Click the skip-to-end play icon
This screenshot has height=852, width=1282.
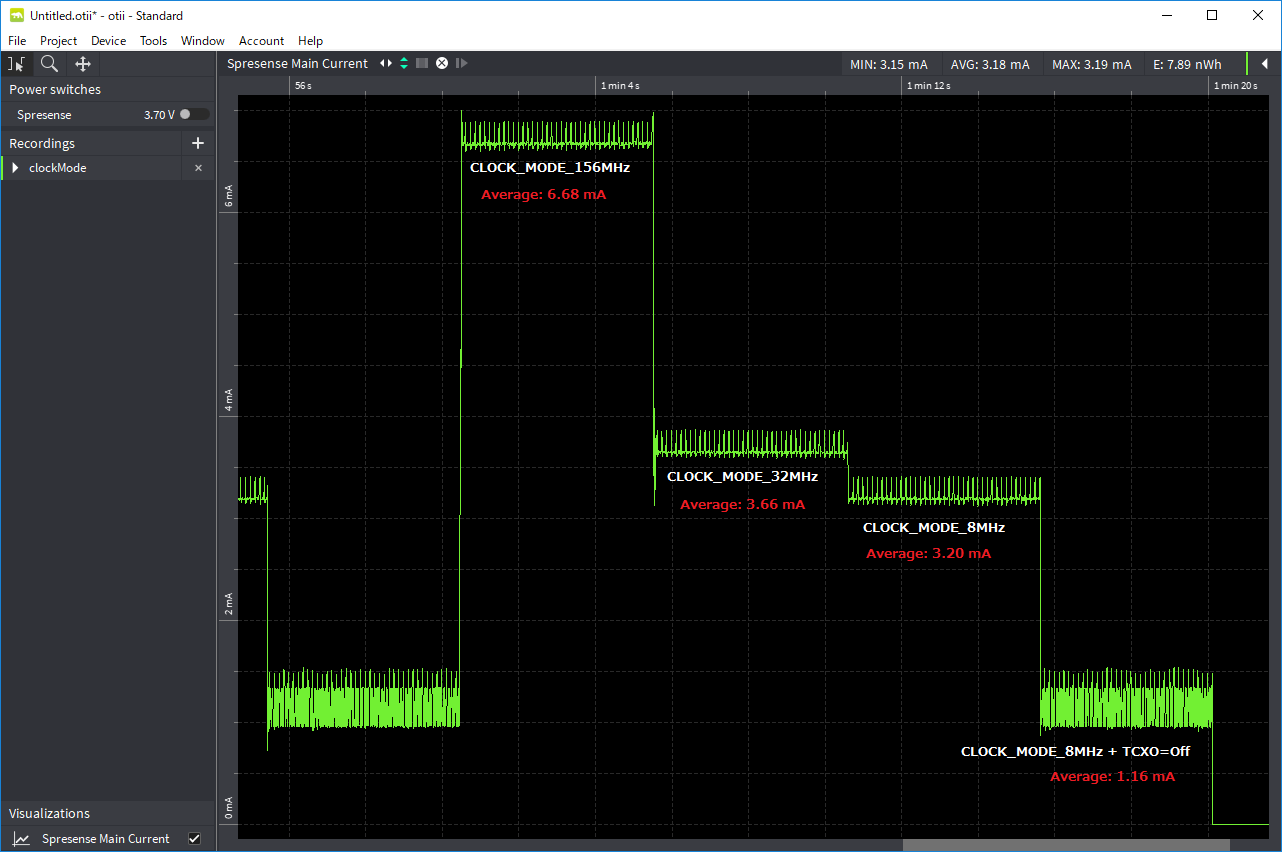pyautogui.click(x=461, y=64)
